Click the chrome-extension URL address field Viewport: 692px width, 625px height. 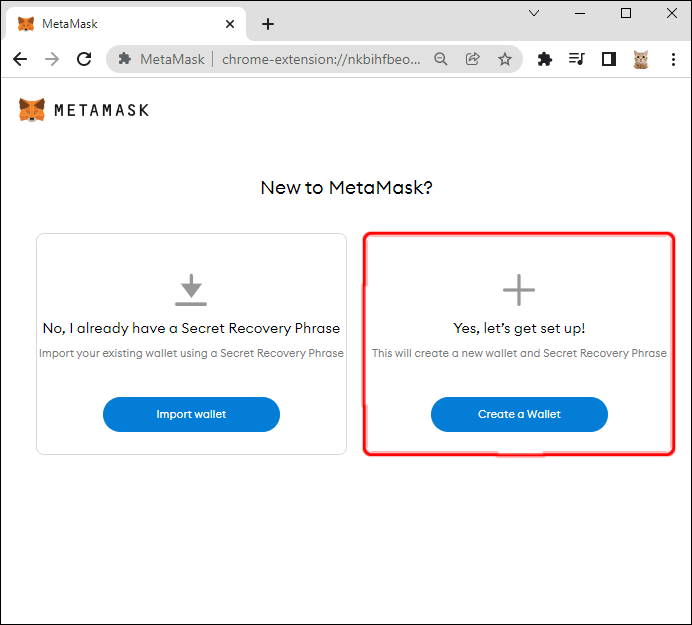click(320, 59)
